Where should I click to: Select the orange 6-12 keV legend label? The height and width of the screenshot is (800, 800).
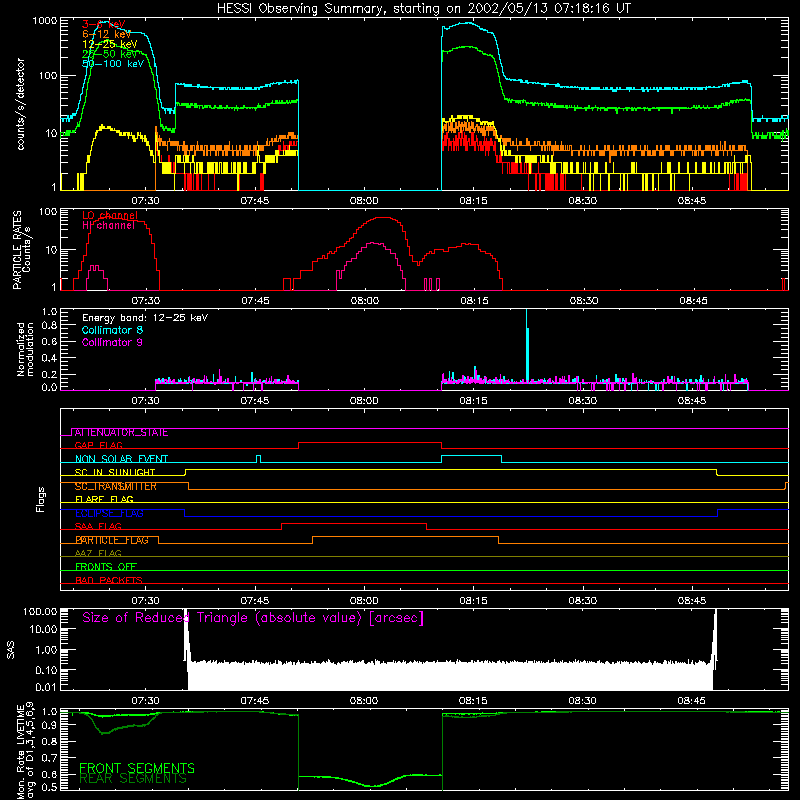tap(107, 34)
